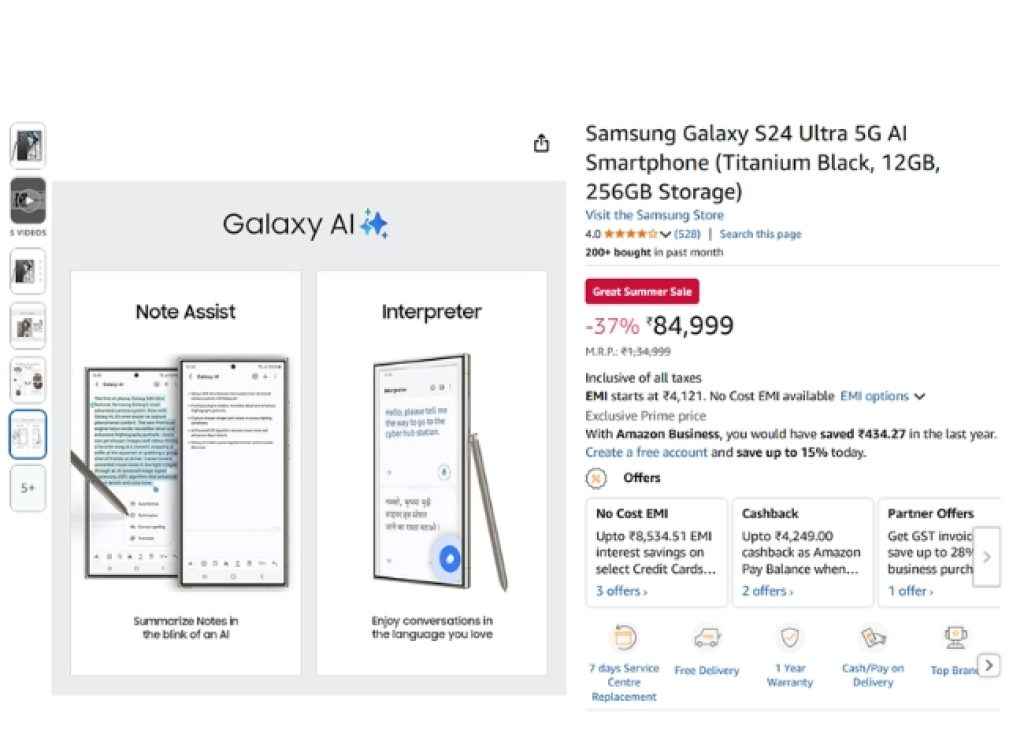
Task: Select the 5+ images thumbnail
Action: click(x=27, y=489)
